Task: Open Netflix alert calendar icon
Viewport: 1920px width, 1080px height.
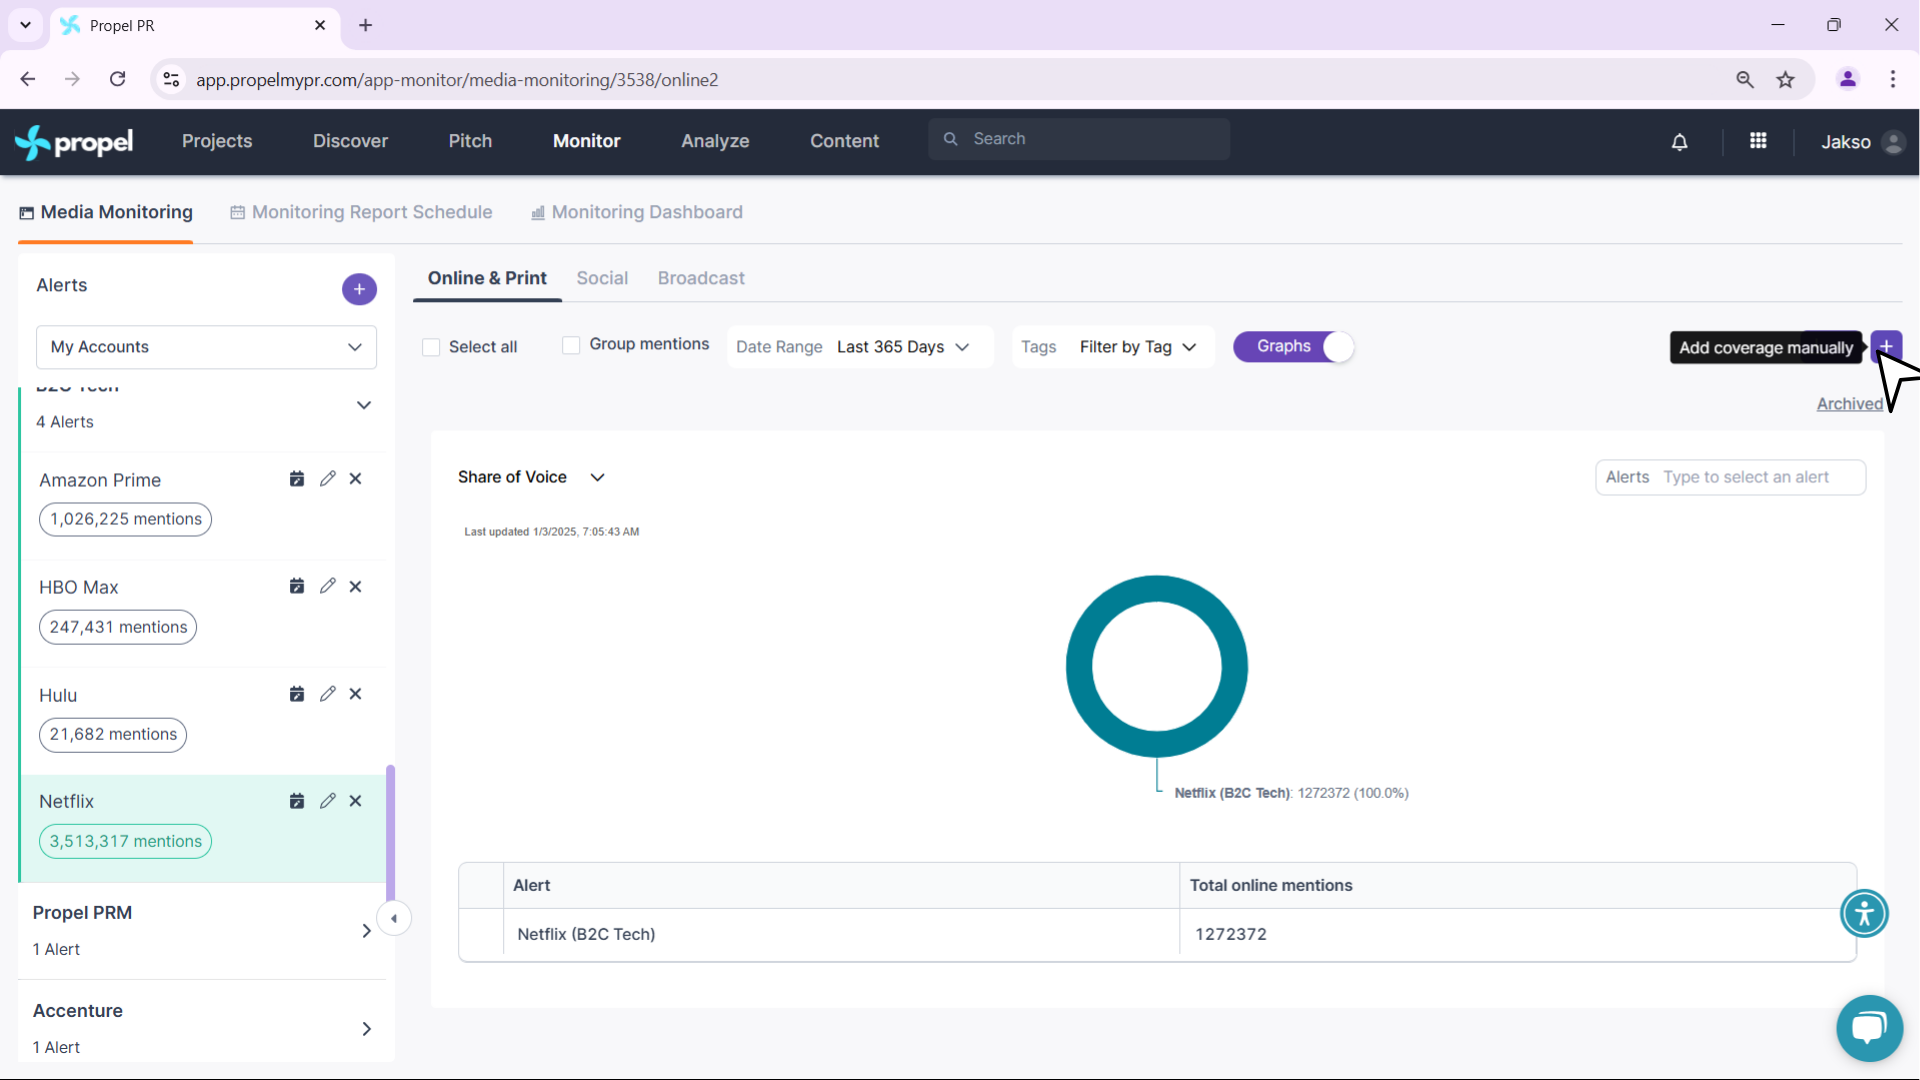Action: coord(297,801)
